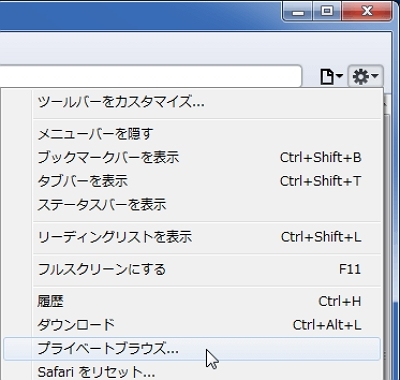
Task: Select リーディングリストを表示 menu item
Action: point(192,237)
